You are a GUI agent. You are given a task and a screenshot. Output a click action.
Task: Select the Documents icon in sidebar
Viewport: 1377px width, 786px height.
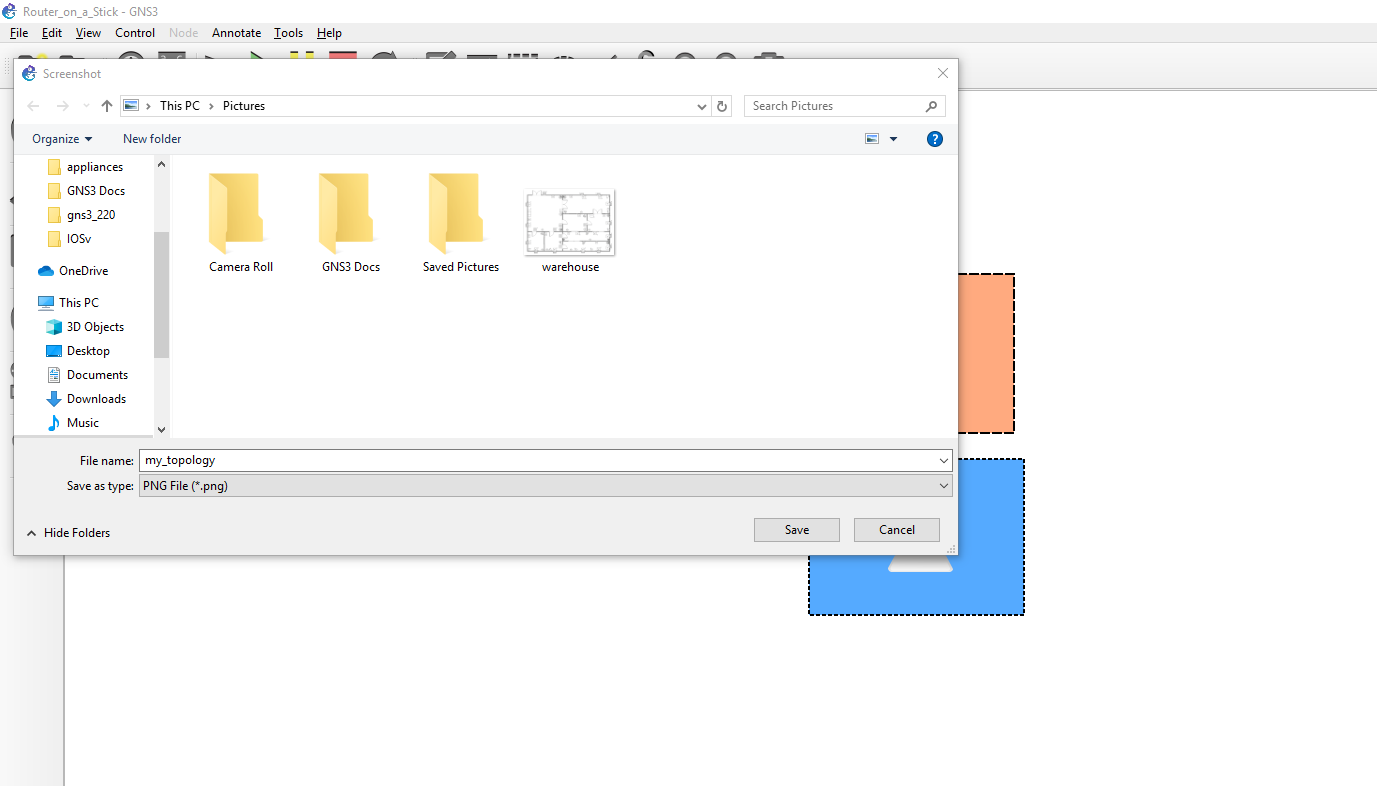tap(54, 375)
